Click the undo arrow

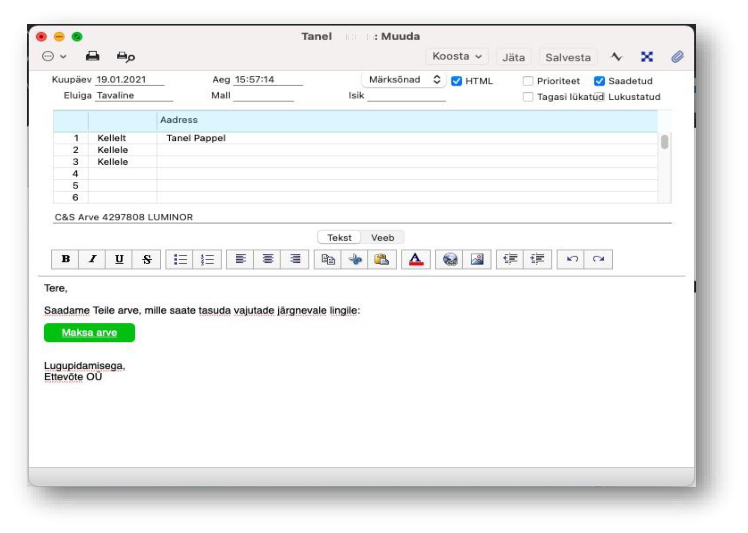click(x=571, y=259)
